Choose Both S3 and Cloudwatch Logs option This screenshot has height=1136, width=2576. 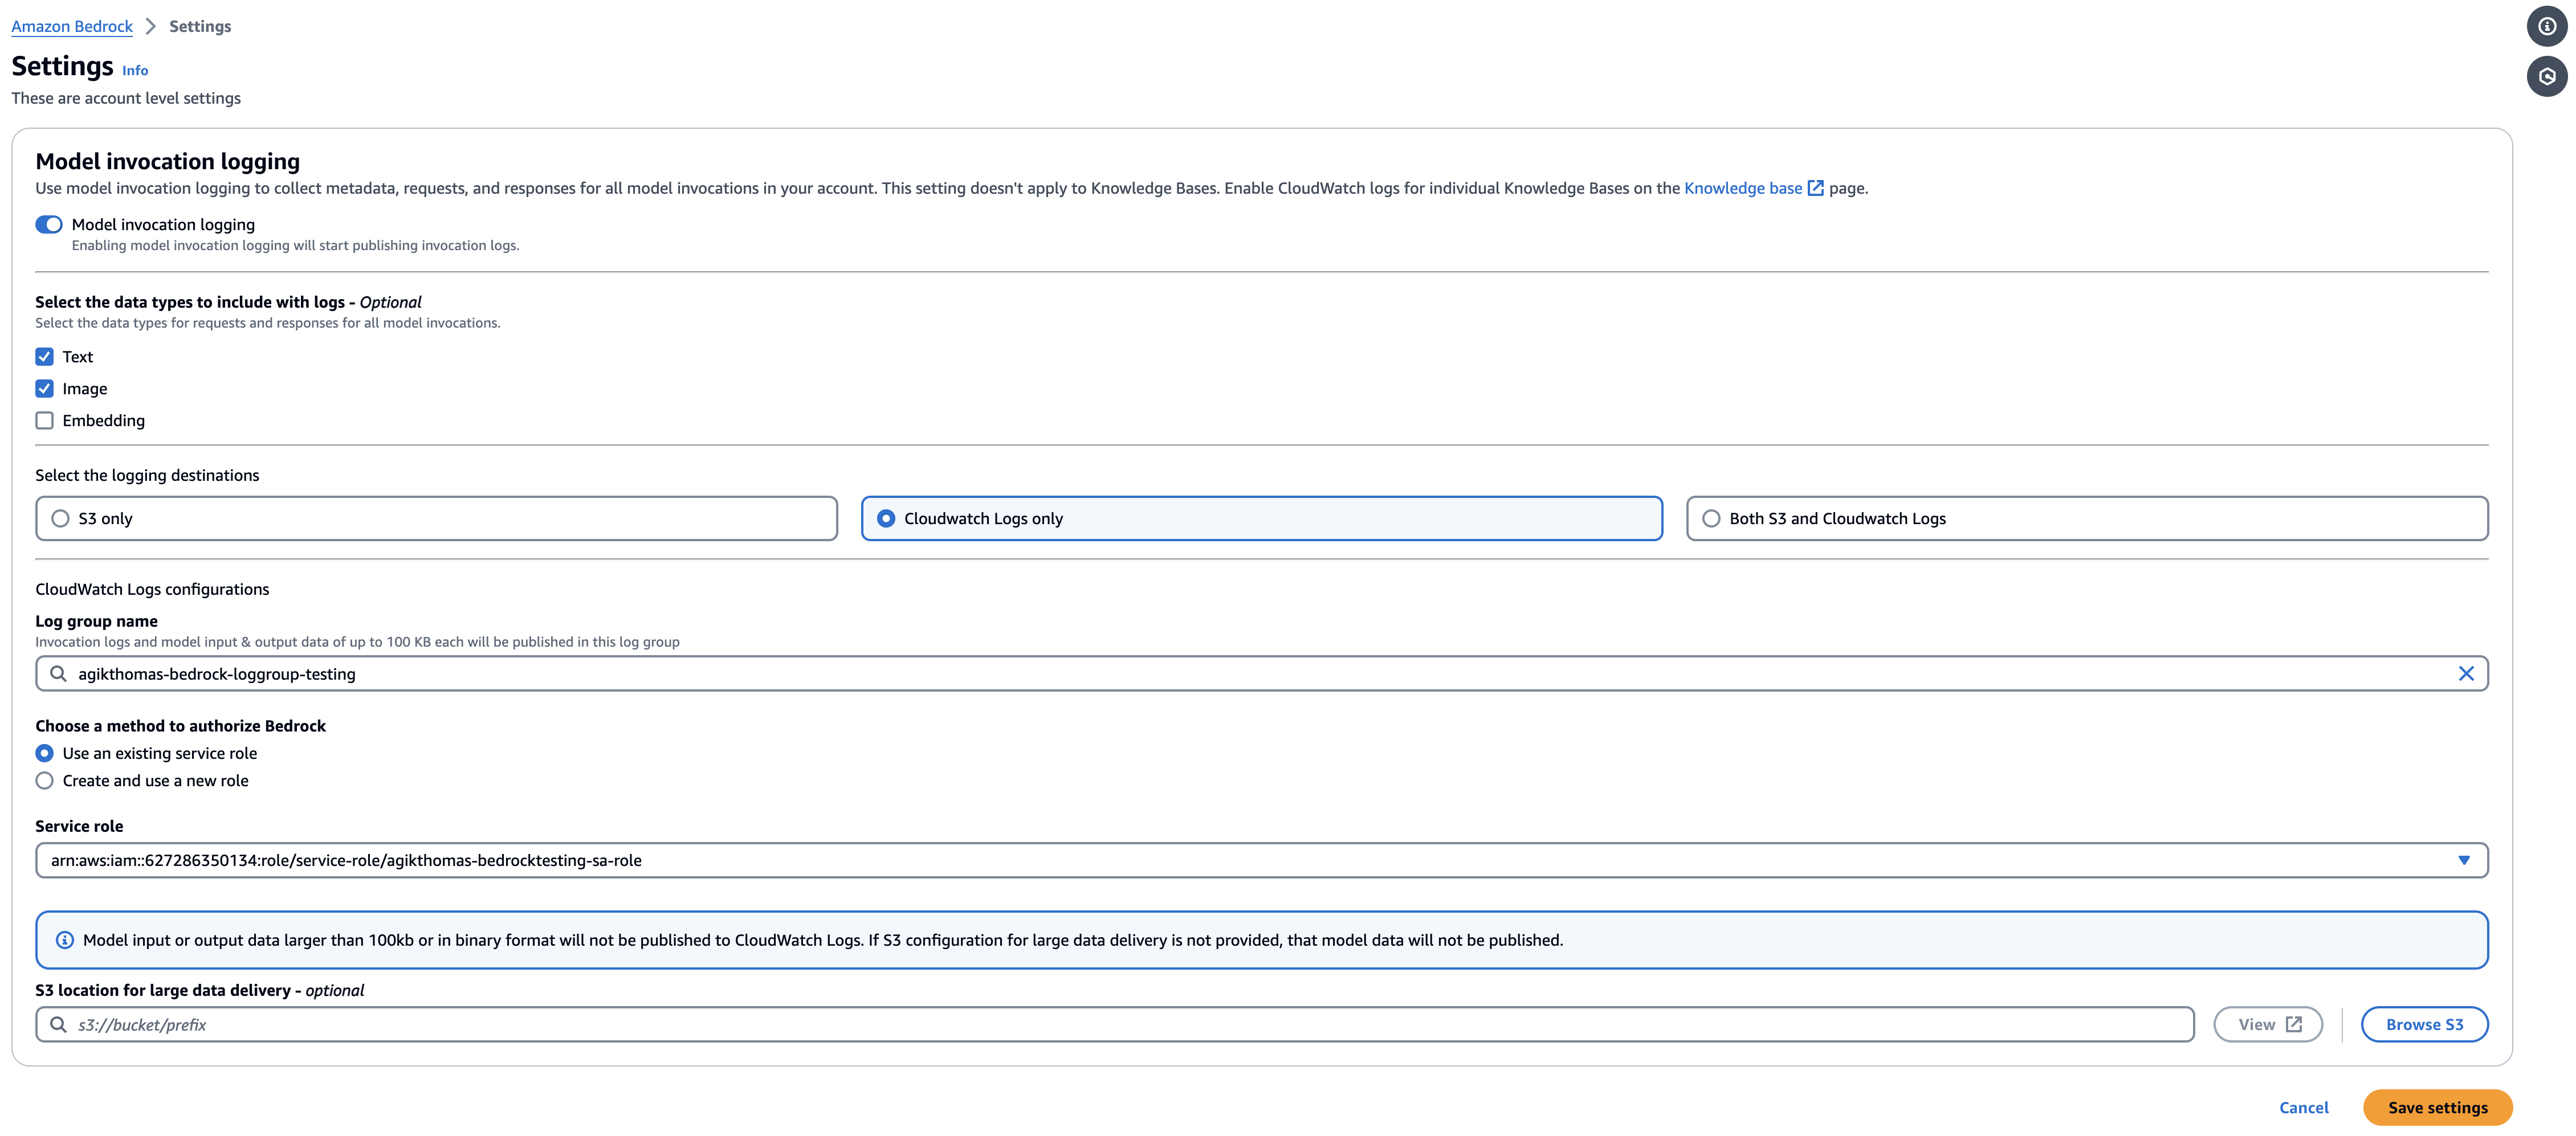click(1711, 518)
